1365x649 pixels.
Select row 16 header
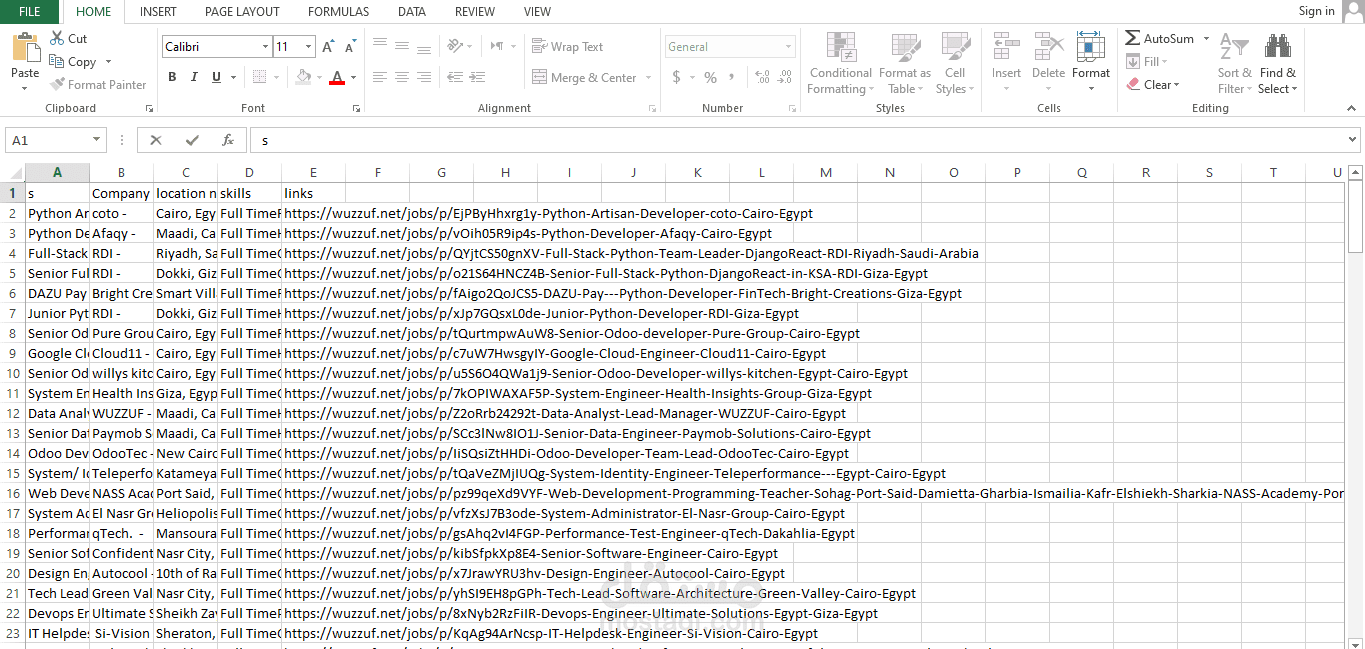[x=13, y=493]
